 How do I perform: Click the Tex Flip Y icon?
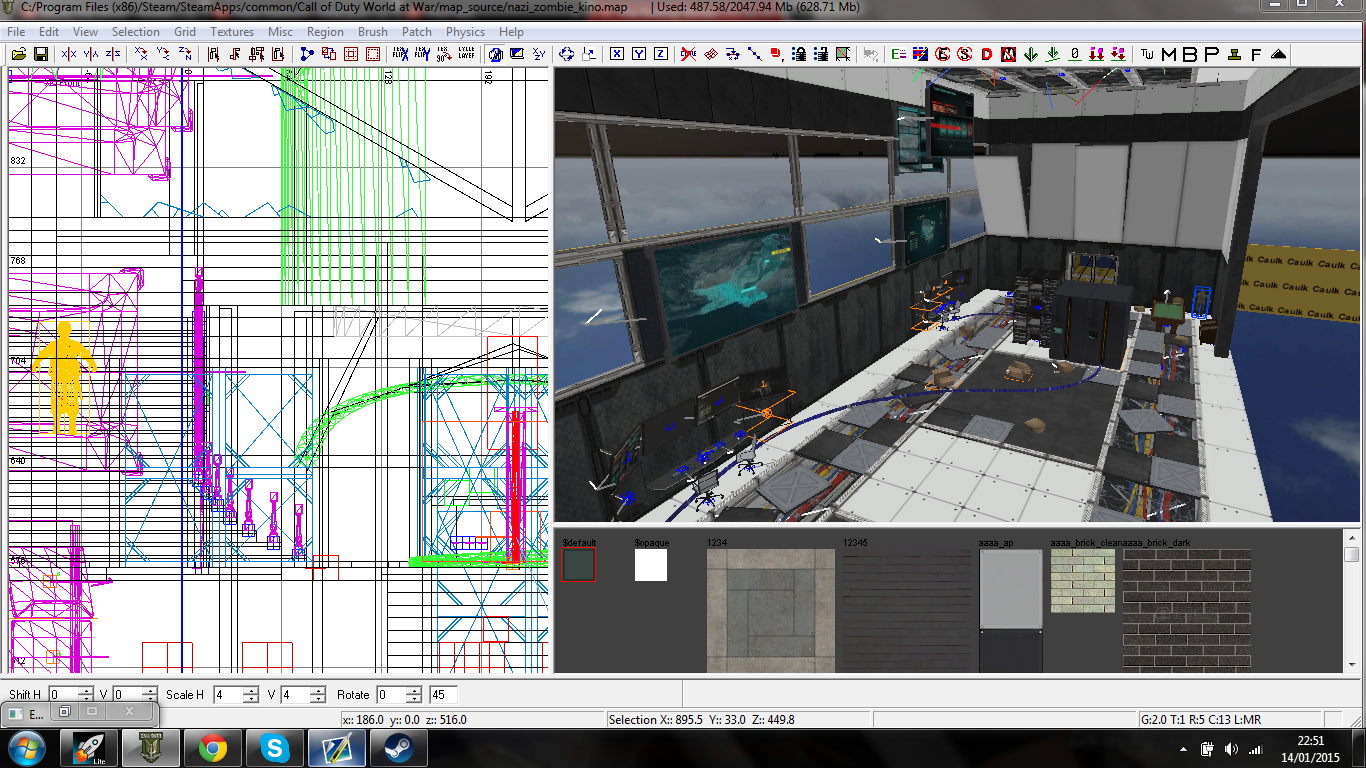click(422, 54)
